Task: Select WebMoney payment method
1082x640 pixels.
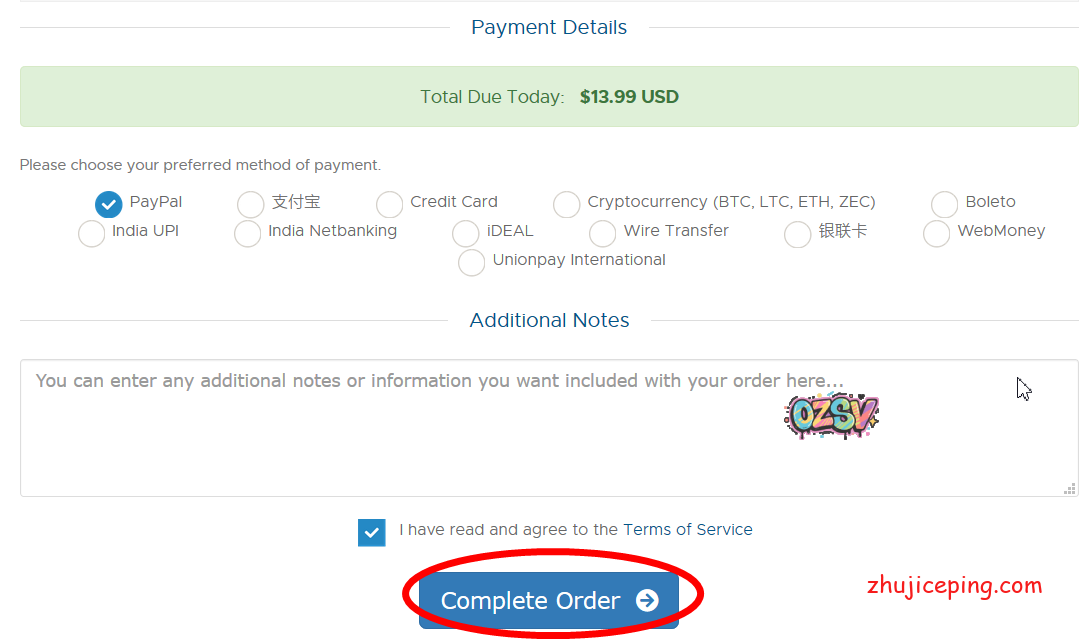Action: tap(936, 233)
